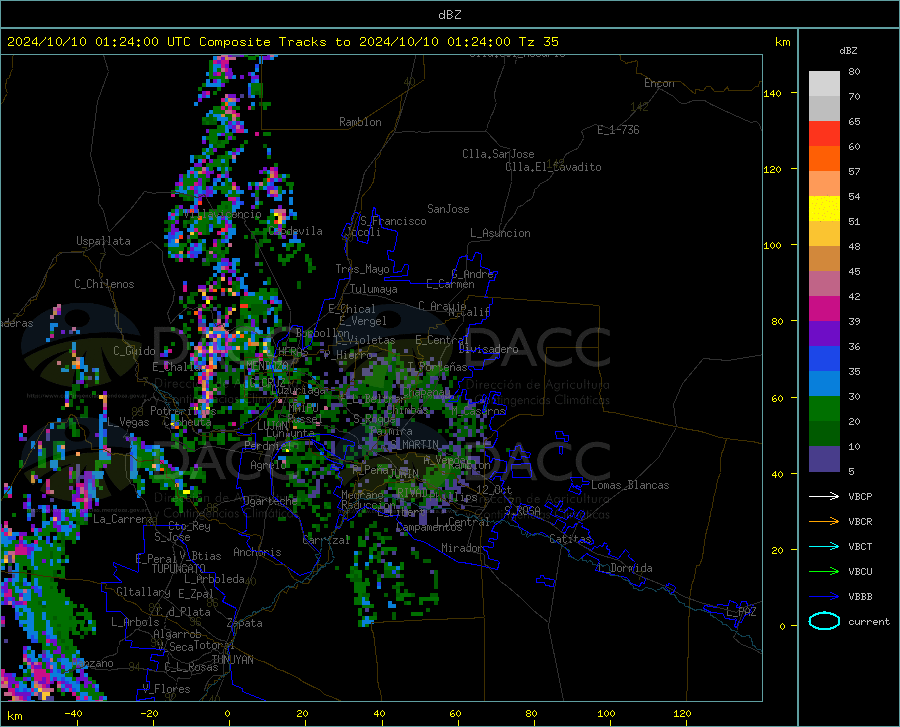Click the C_Chilenos map label
This screenshot has width=900, height=727.
pos(104,284)
